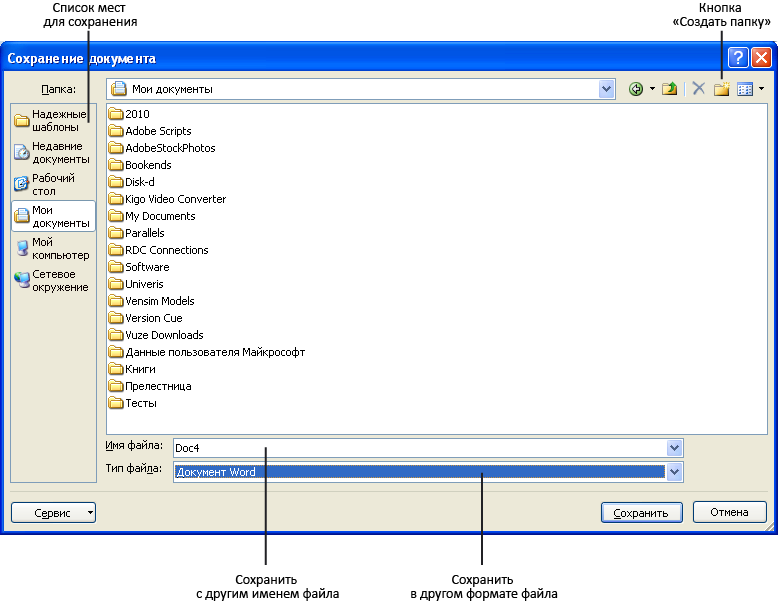Expand the Имя файла dropdown arrow

(674, 448)
